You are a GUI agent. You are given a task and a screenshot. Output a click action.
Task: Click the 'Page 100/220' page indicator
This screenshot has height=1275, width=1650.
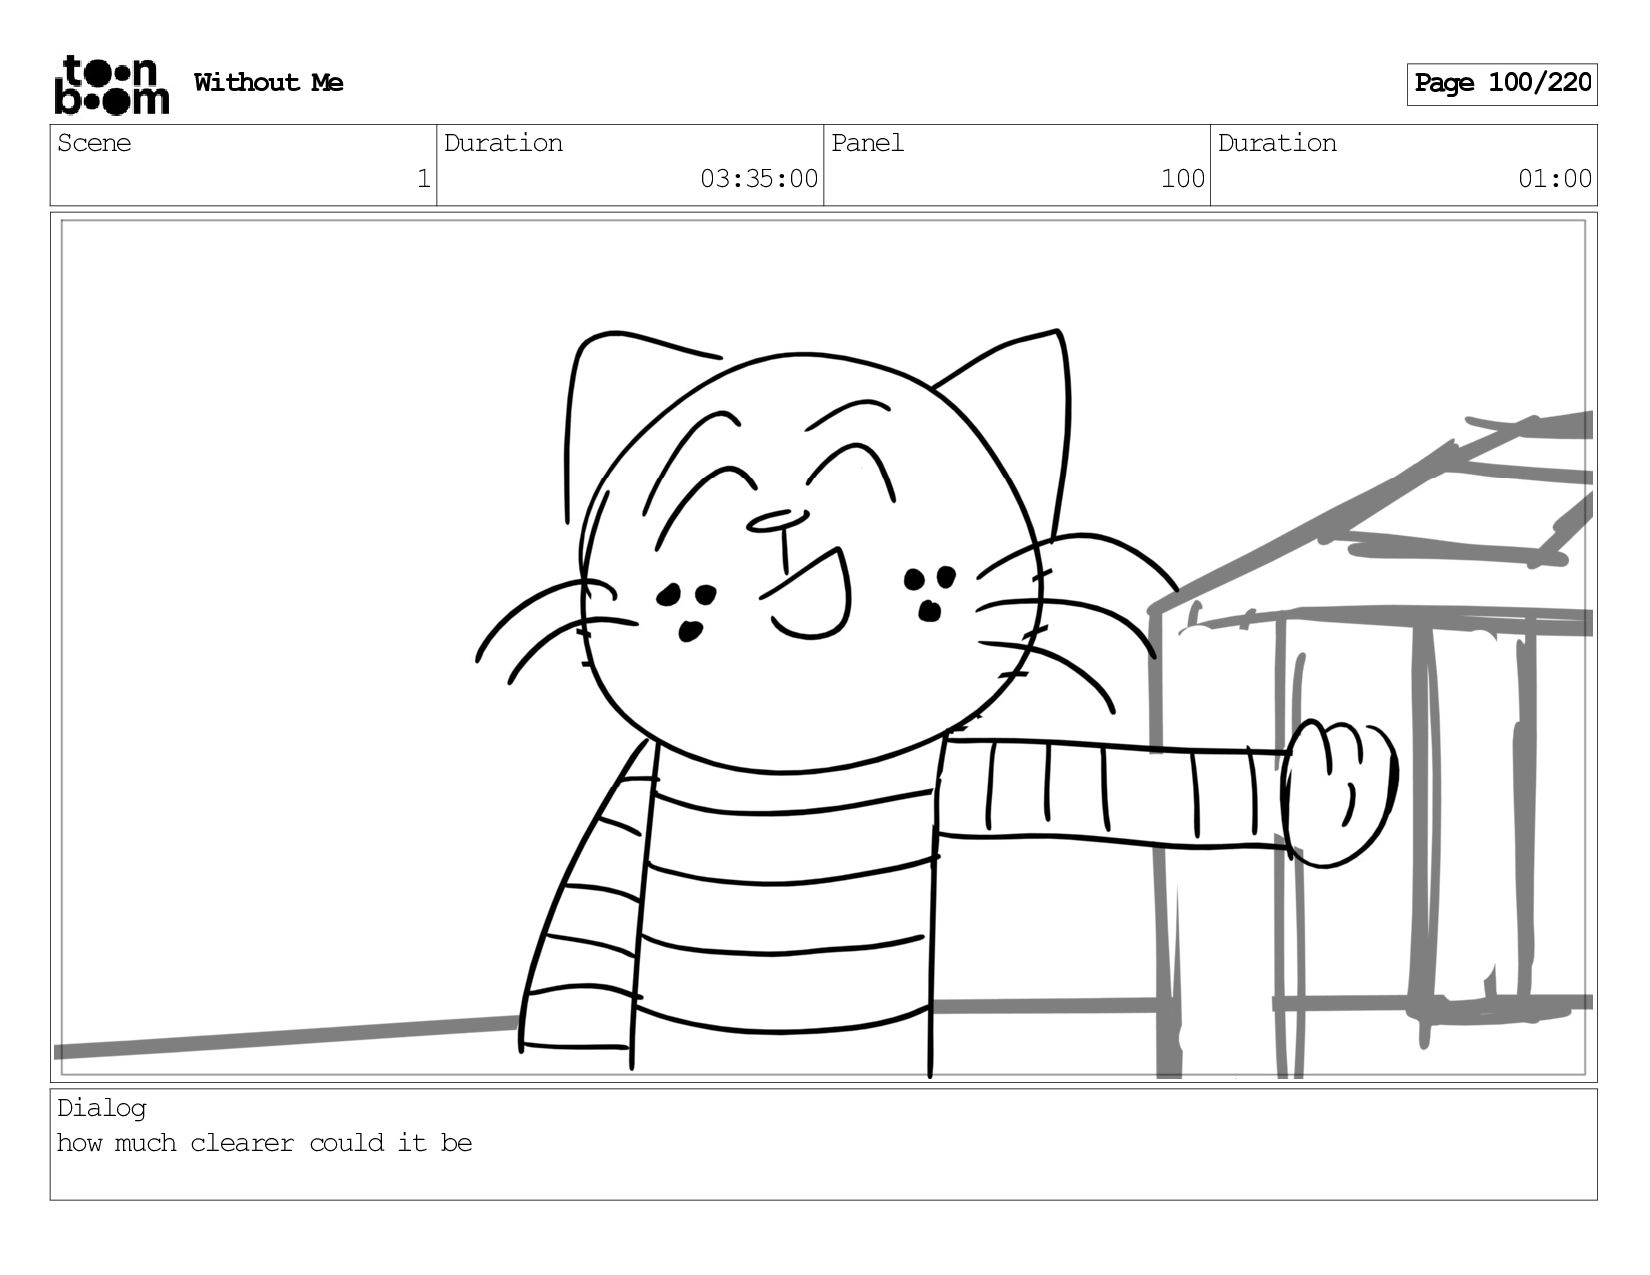1502,84
